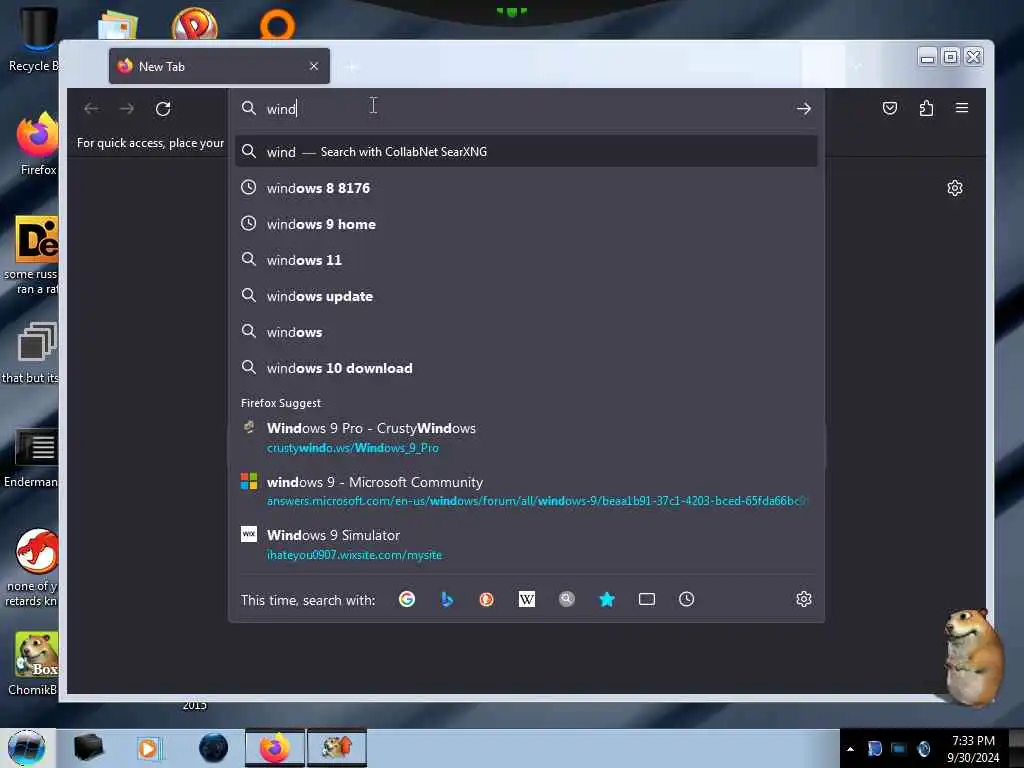Search this time with Google
Viewport: 1024px width, 768px height.
click(407, 599)
